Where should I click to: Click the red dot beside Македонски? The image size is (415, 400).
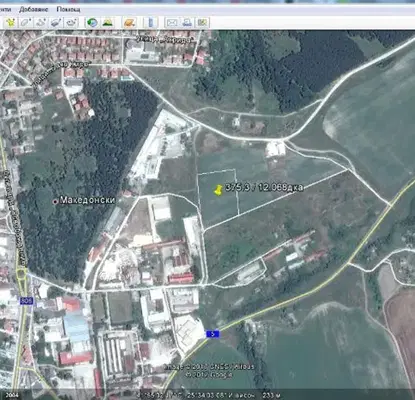point(55,201)
